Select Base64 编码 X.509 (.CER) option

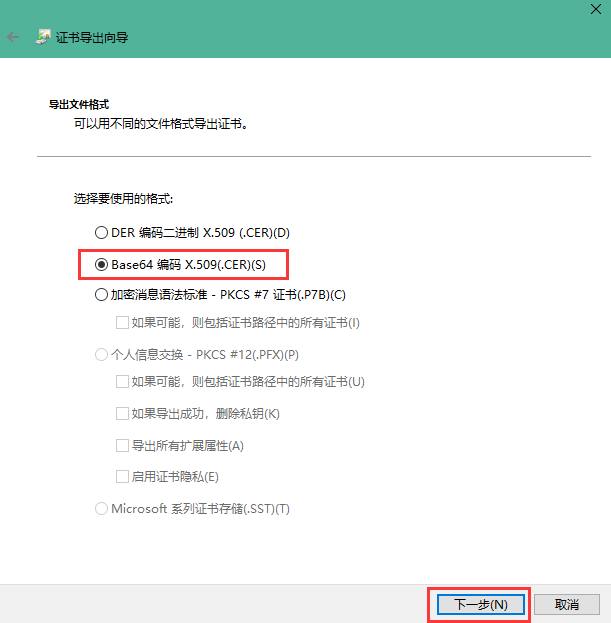point(100,264)
